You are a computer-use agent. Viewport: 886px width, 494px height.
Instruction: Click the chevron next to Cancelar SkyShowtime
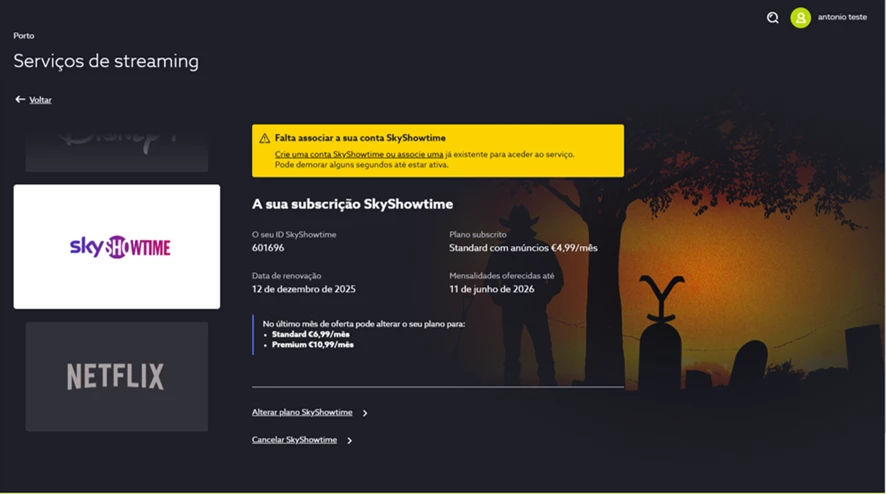349,440
